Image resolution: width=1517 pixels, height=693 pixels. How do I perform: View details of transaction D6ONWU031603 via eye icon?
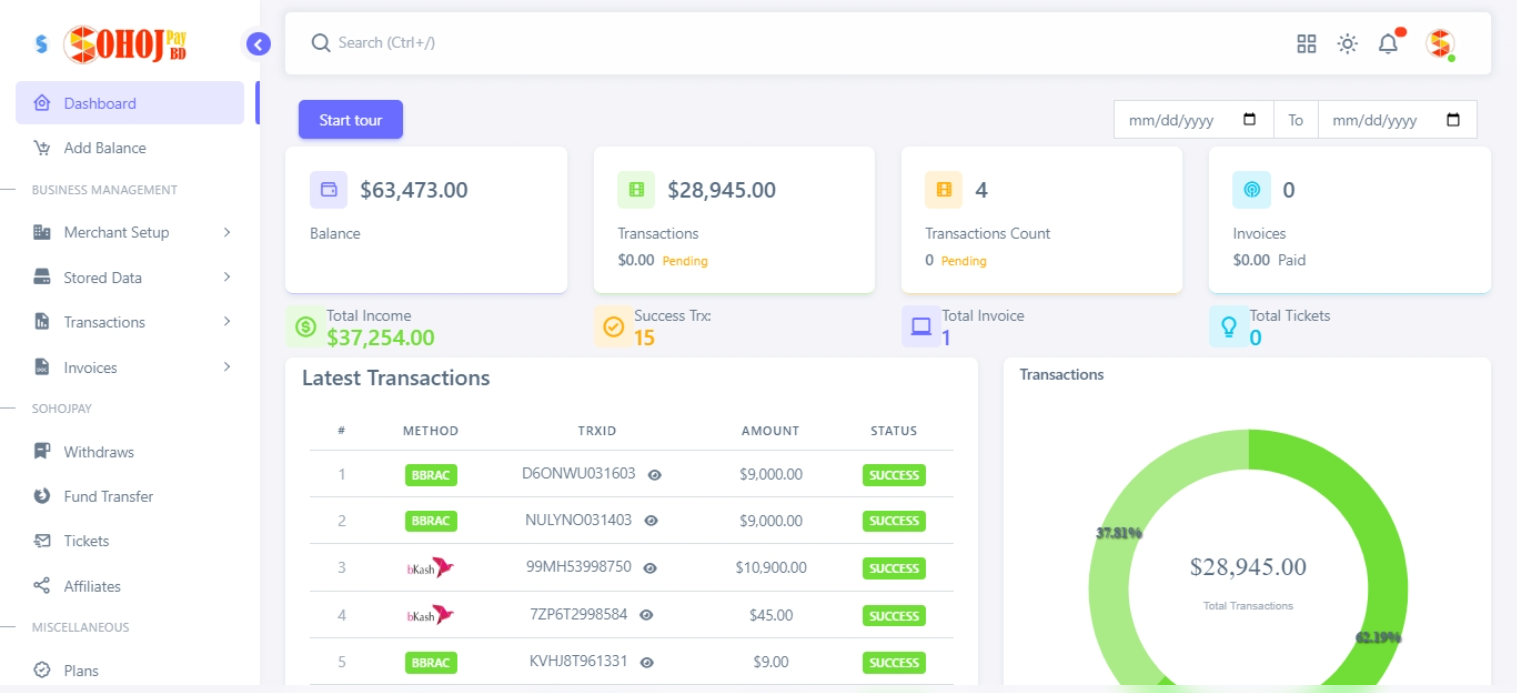655,475
